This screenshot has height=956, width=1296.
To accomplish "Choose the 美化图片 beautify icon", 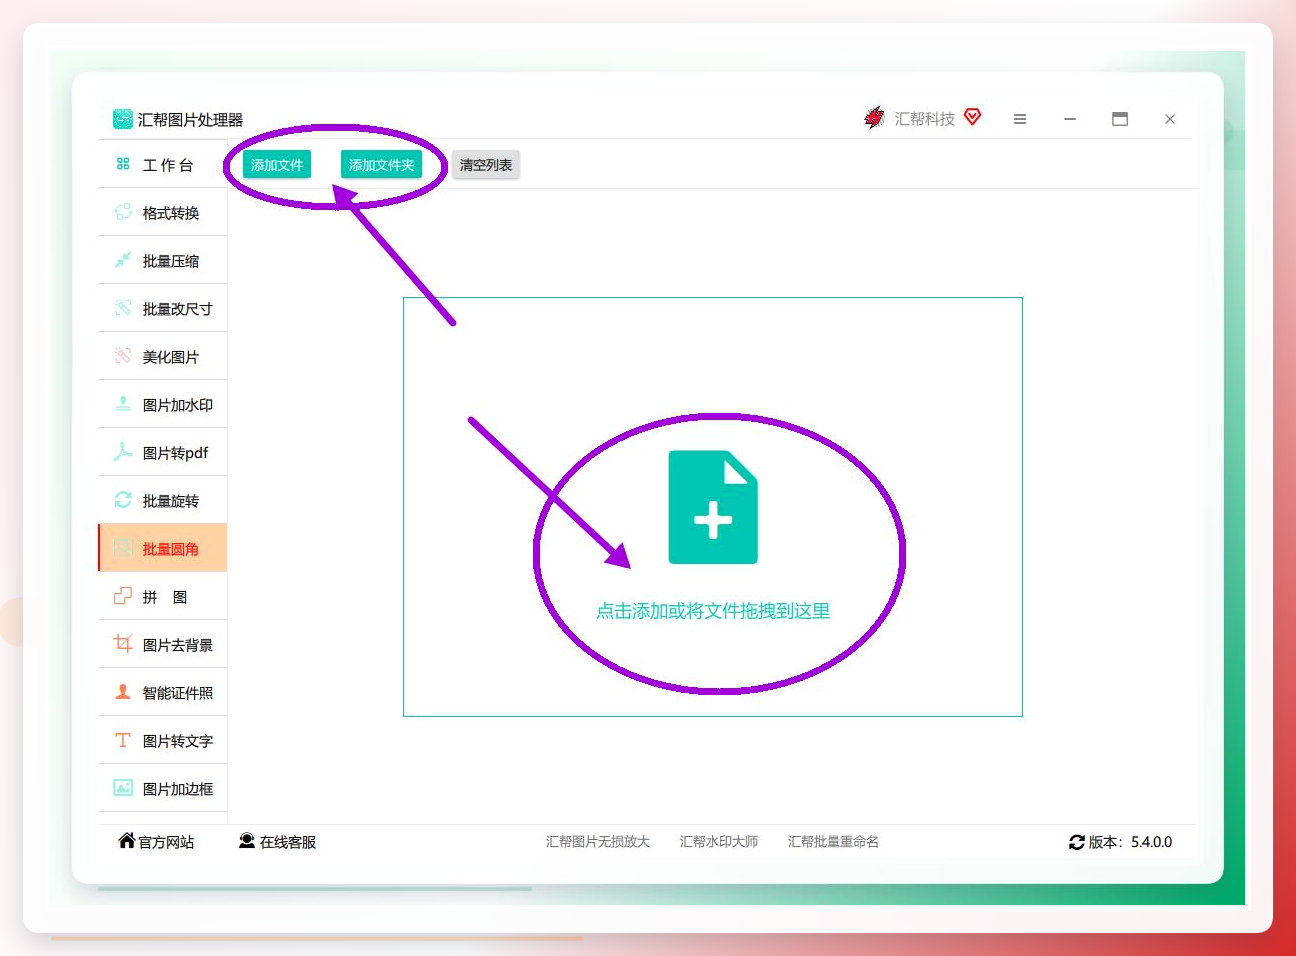I will (x=123, y=356).
